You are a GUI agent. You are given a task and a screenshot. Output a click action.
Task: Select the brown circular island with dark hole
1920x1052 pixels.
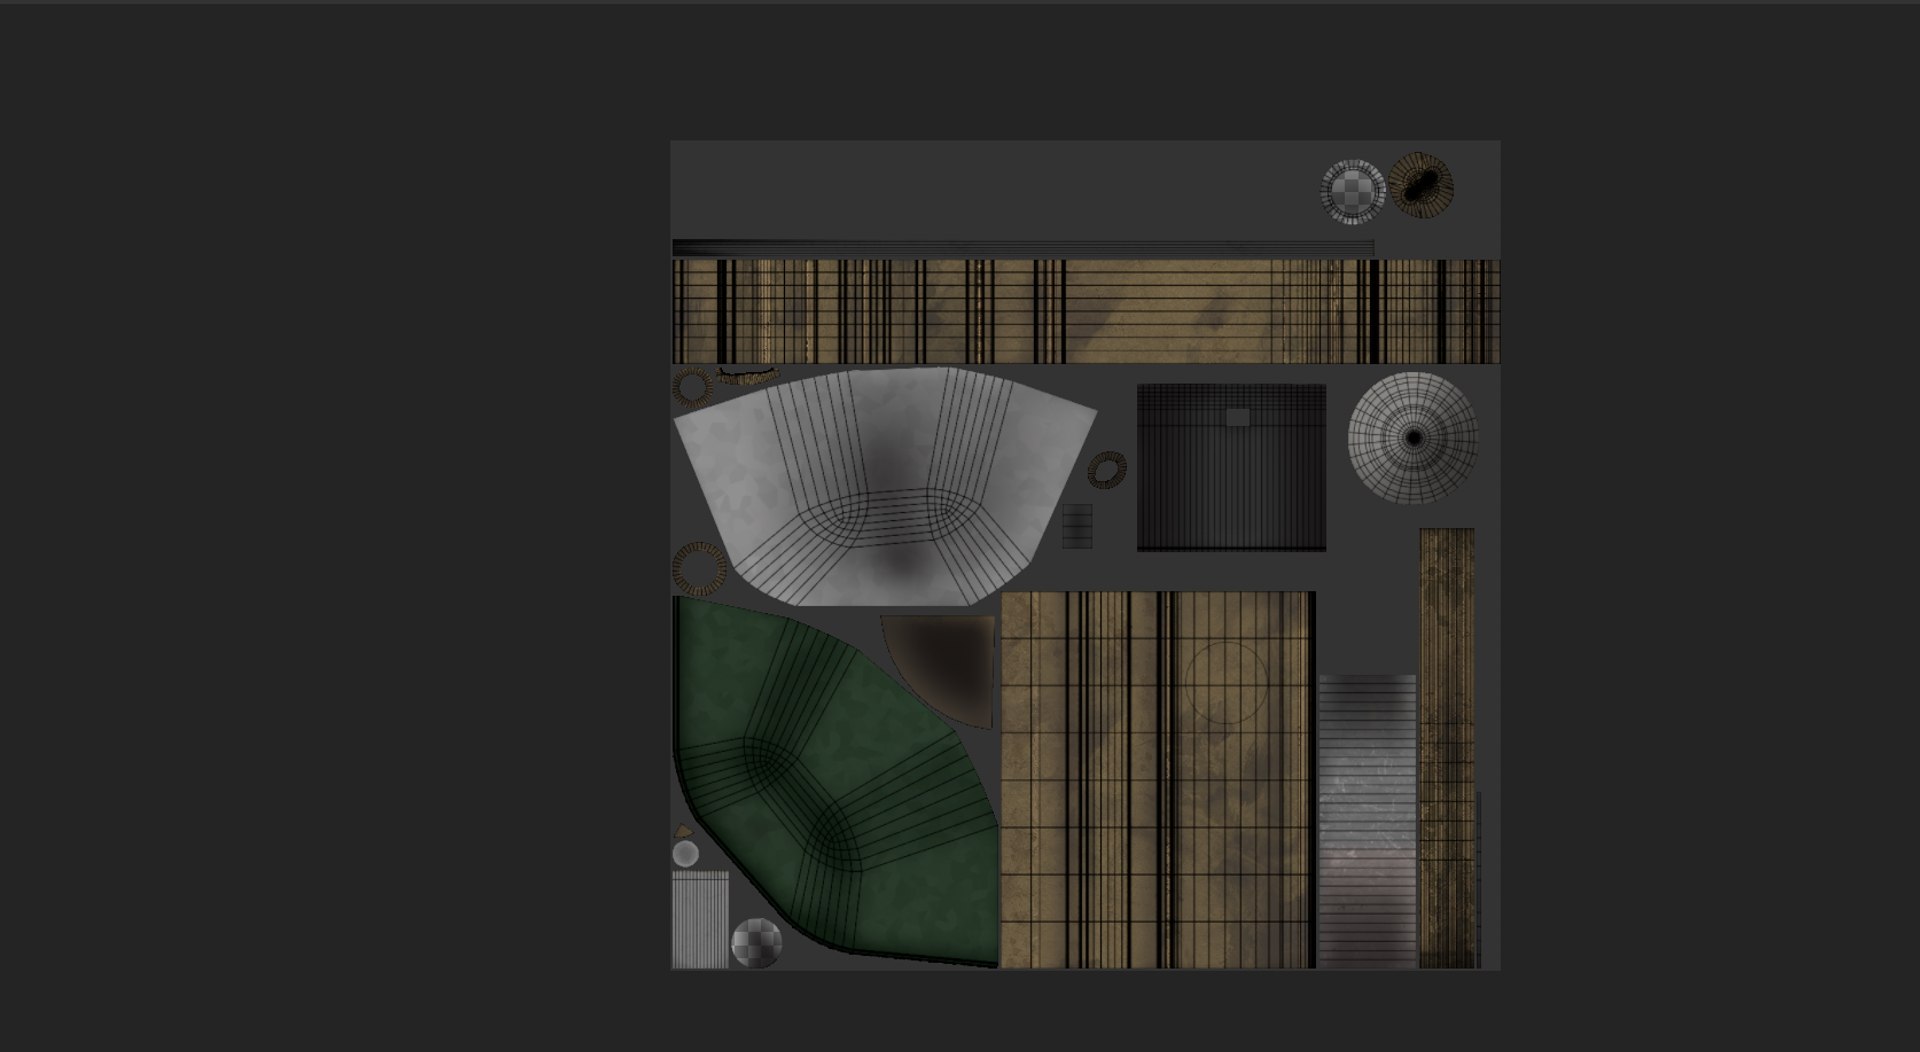click(x=1420, y=184)
